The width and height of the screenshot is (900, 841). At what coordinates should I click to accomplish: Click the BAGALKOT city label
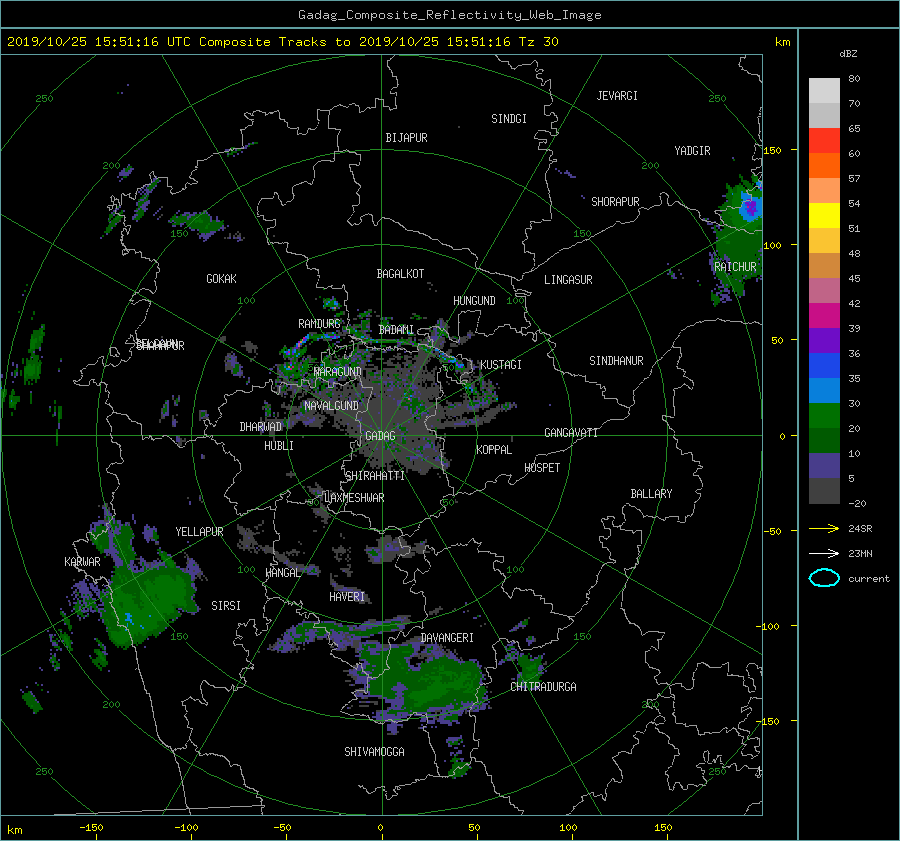point(400,274)
